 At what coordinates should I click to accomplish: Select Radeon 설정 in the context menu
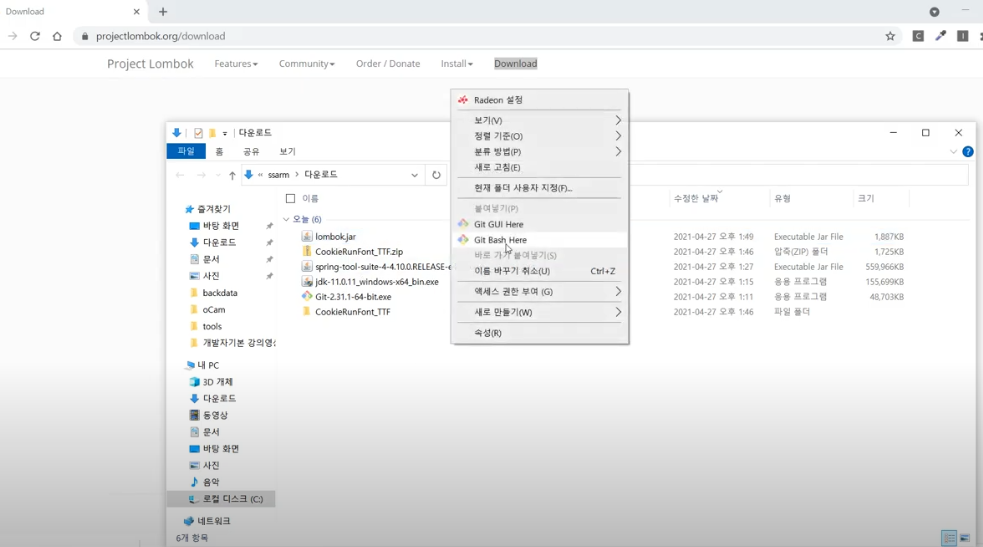540,100
